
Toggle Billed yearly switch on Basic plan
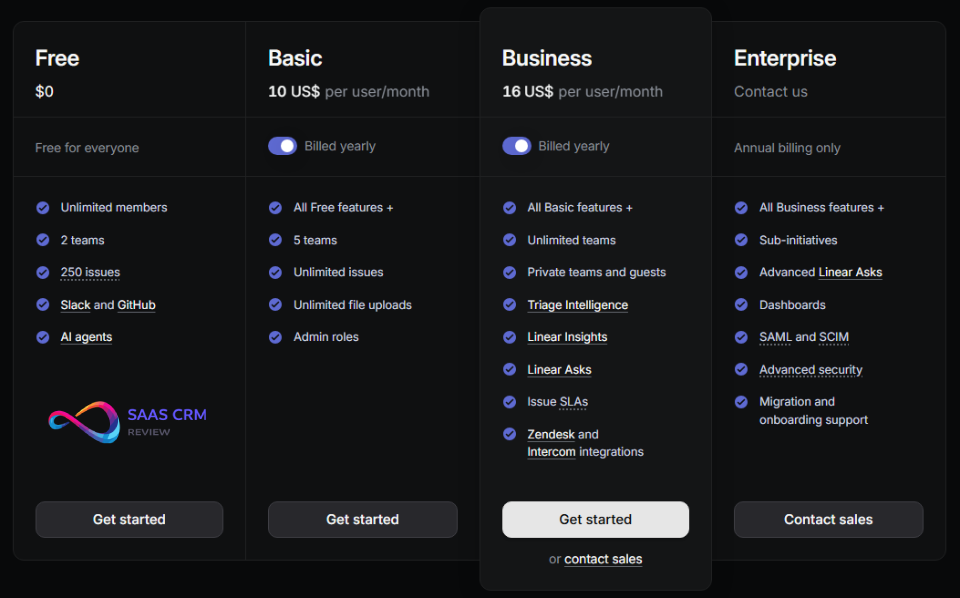[x=283, y=146]
